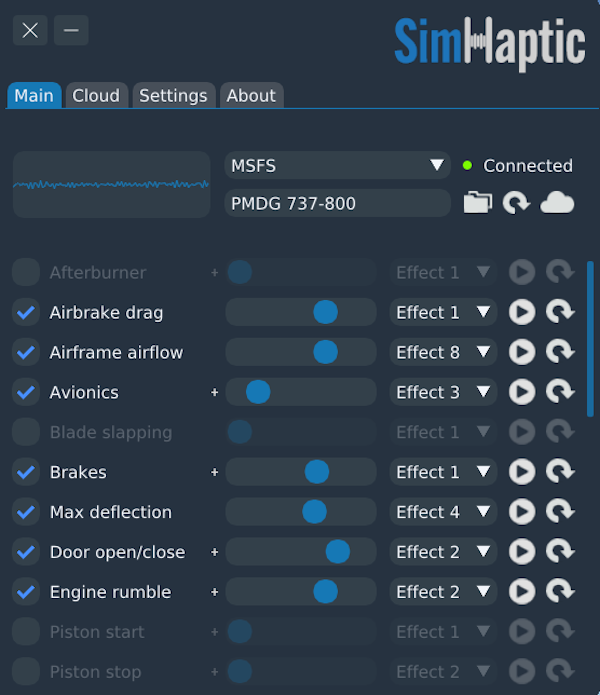Enable the Afterburner checkbox

point(26,272)
